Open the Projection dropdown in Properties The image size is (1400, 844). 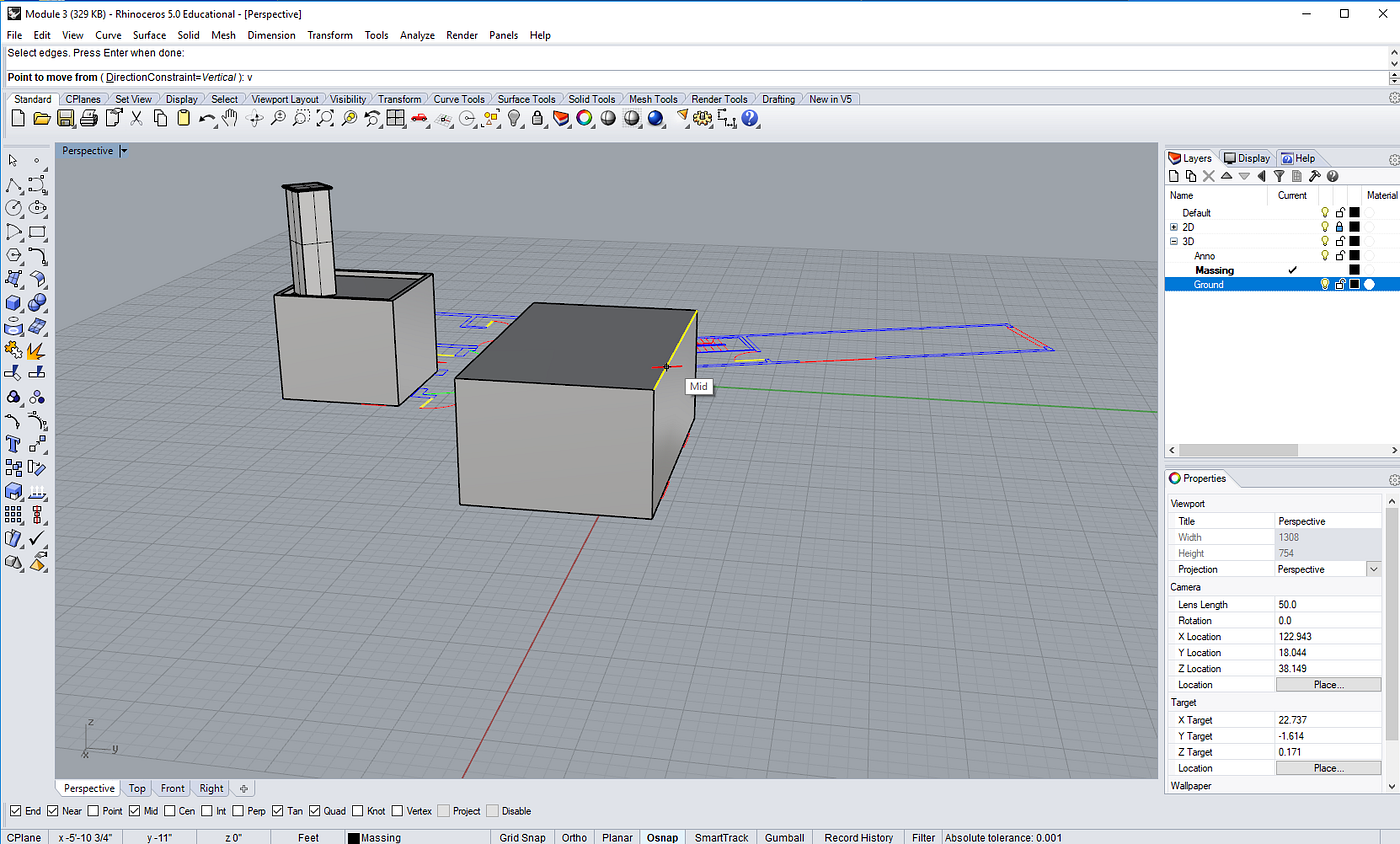(x=1372, y=569)
